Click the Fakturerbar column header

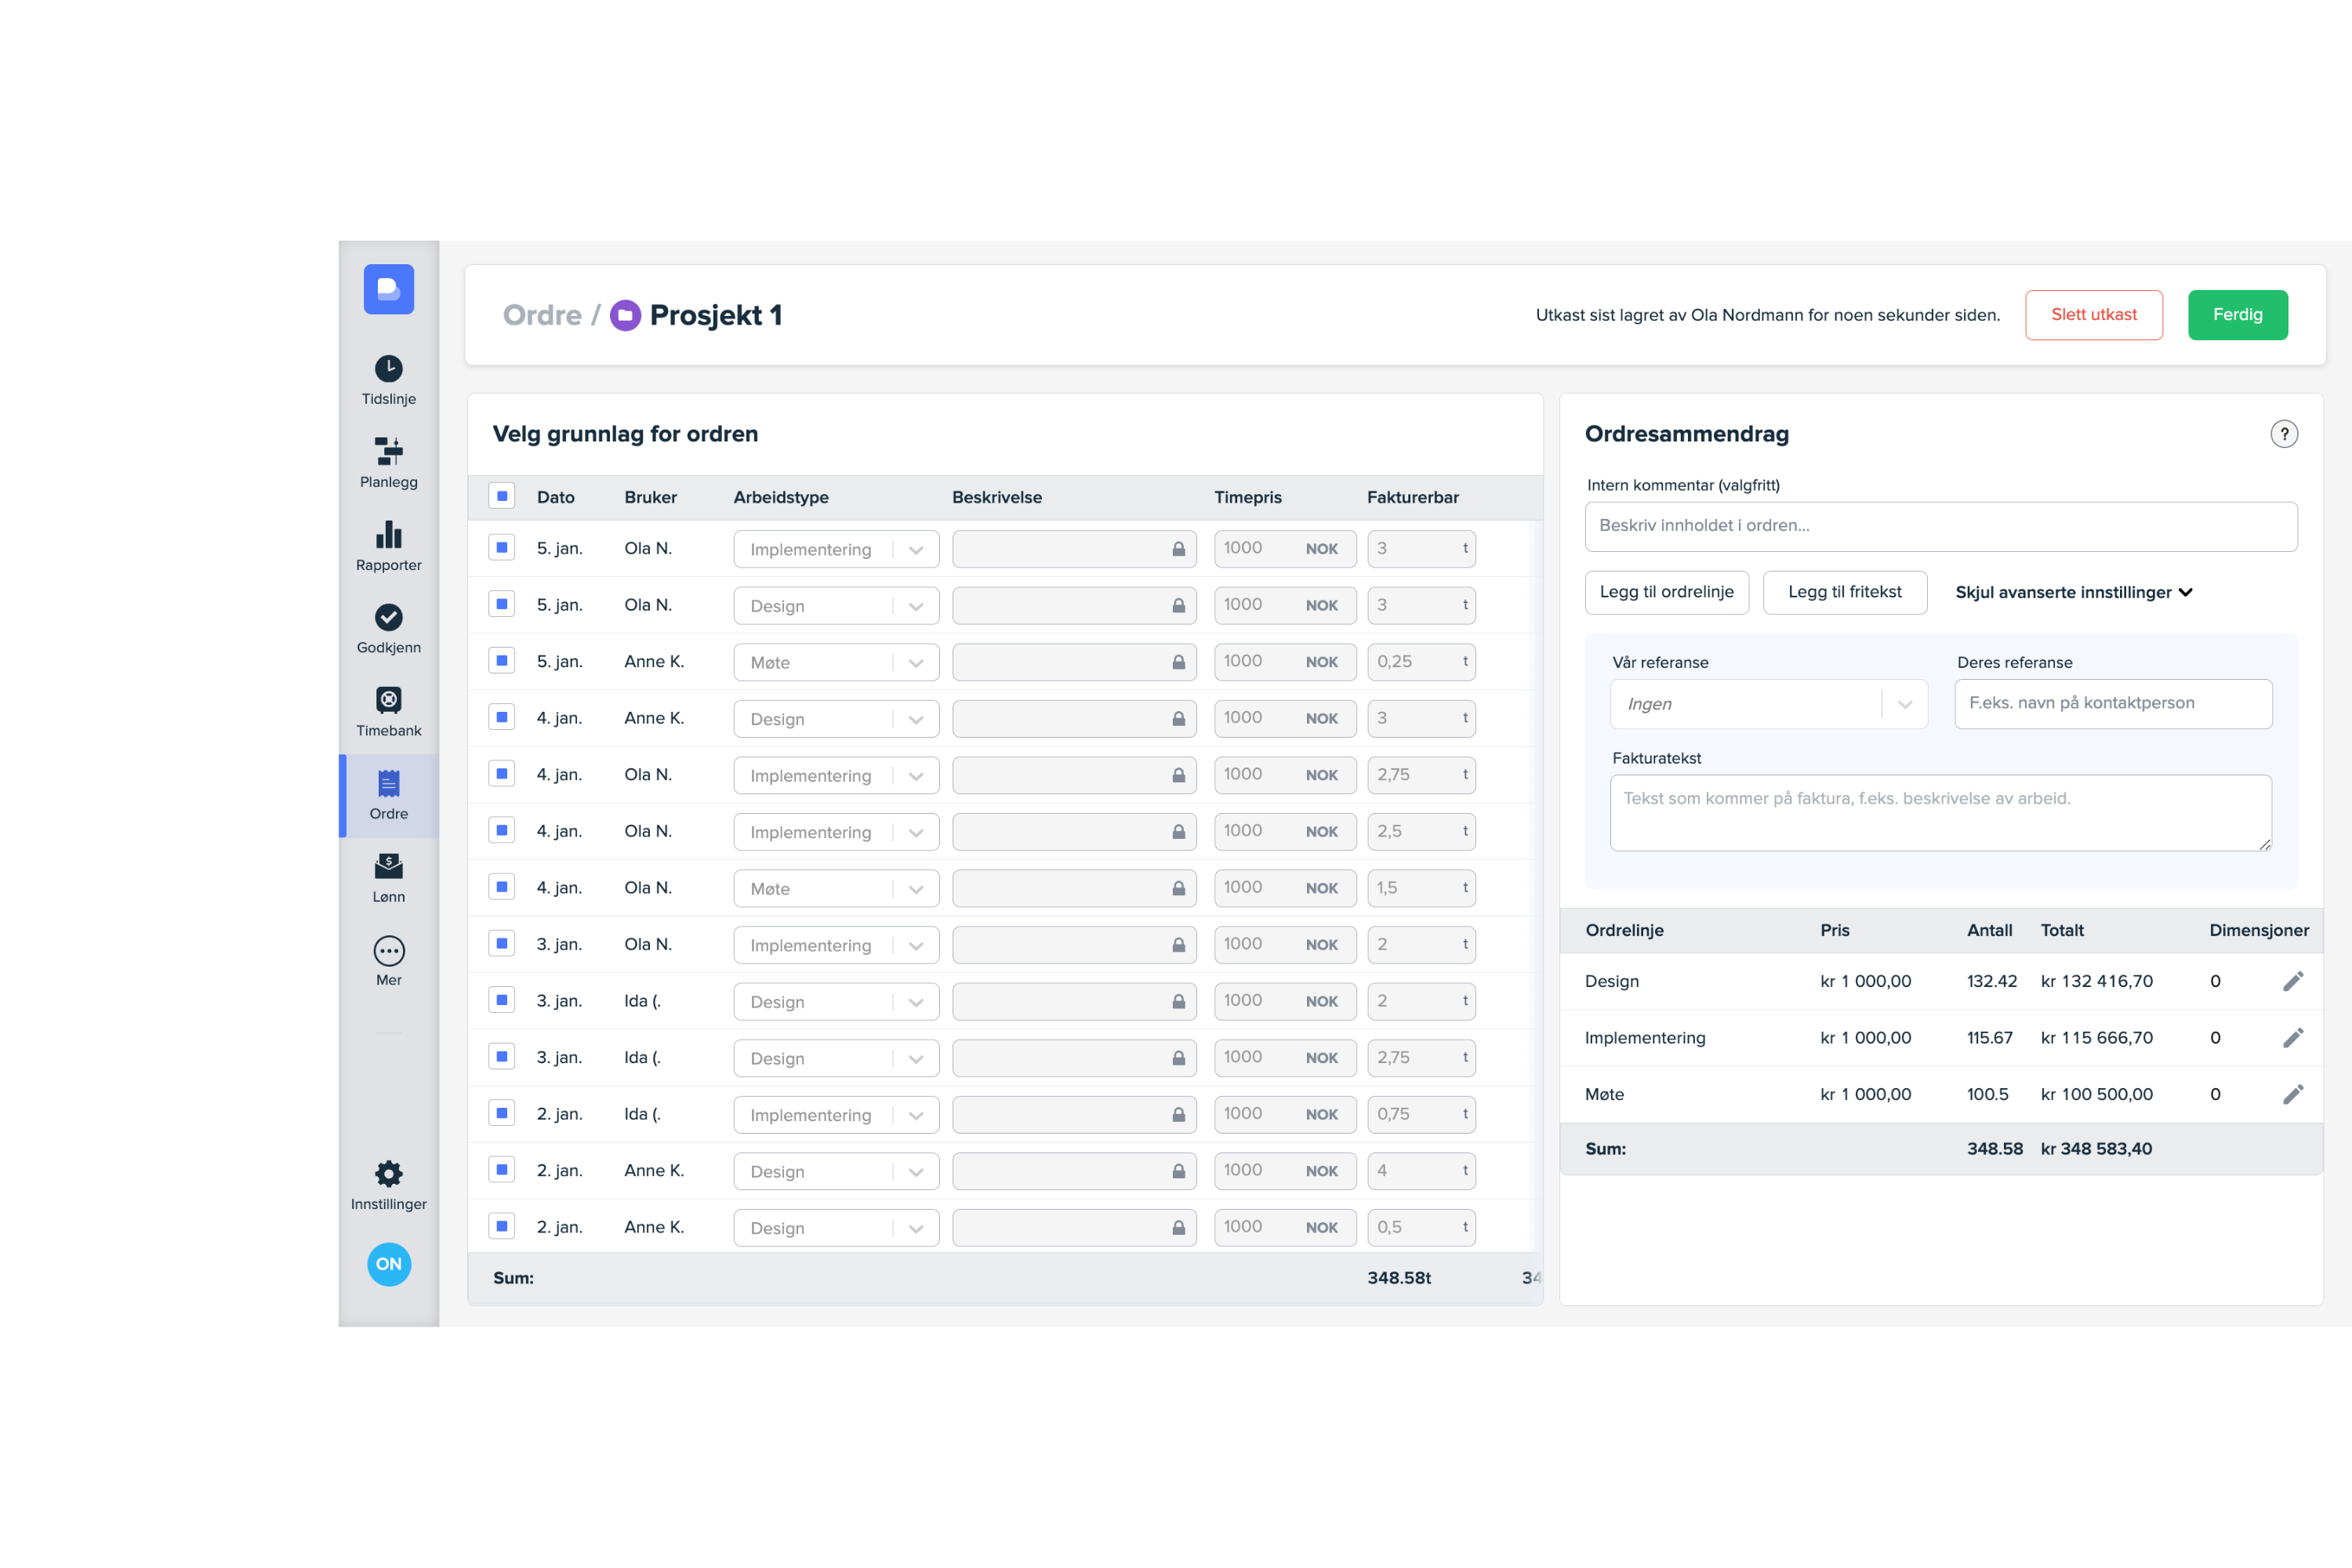[1412, 497]
